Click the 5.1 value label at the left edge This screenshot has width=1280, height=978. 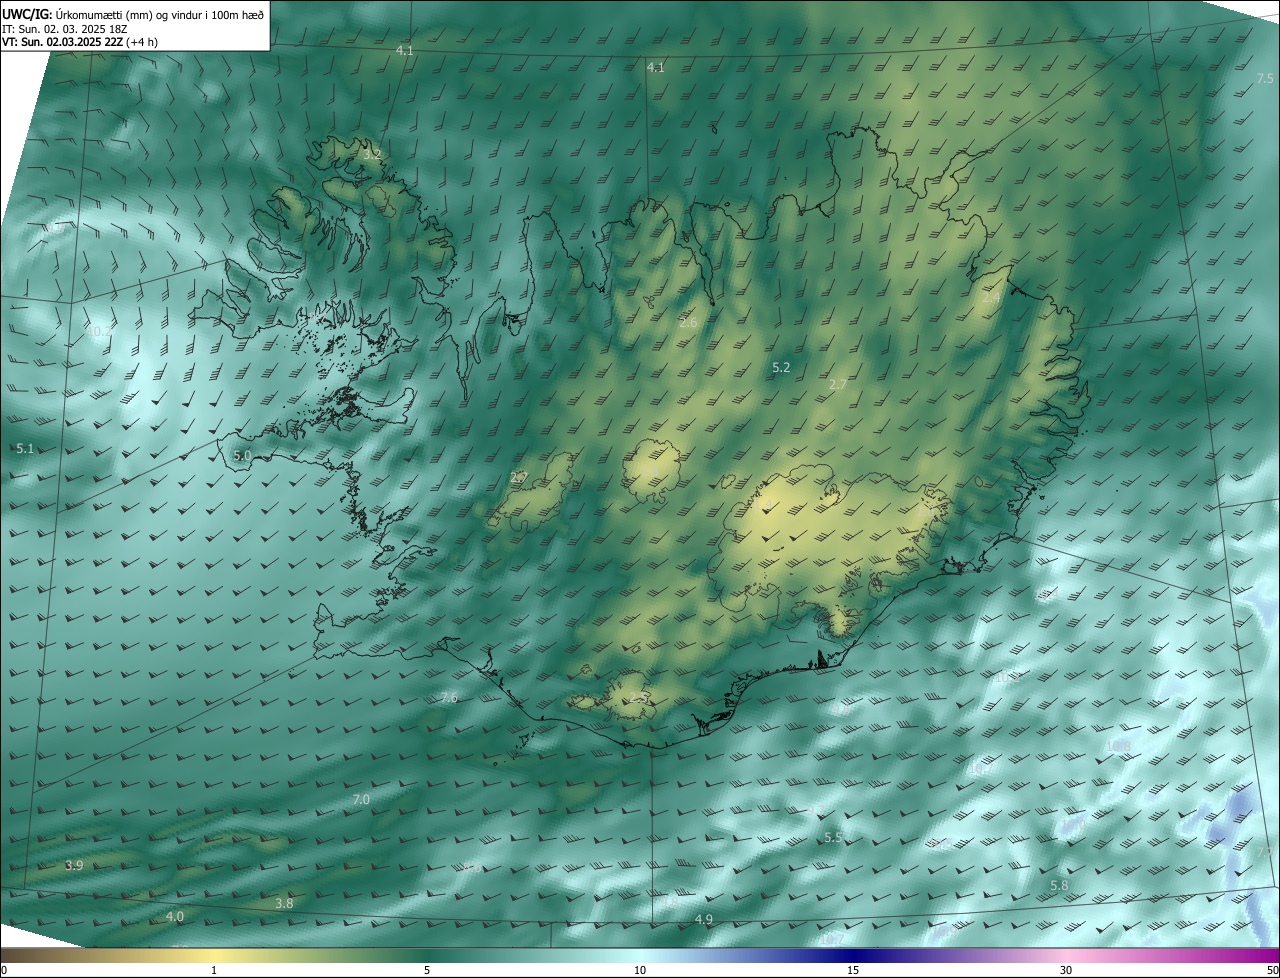coord(25,449)
